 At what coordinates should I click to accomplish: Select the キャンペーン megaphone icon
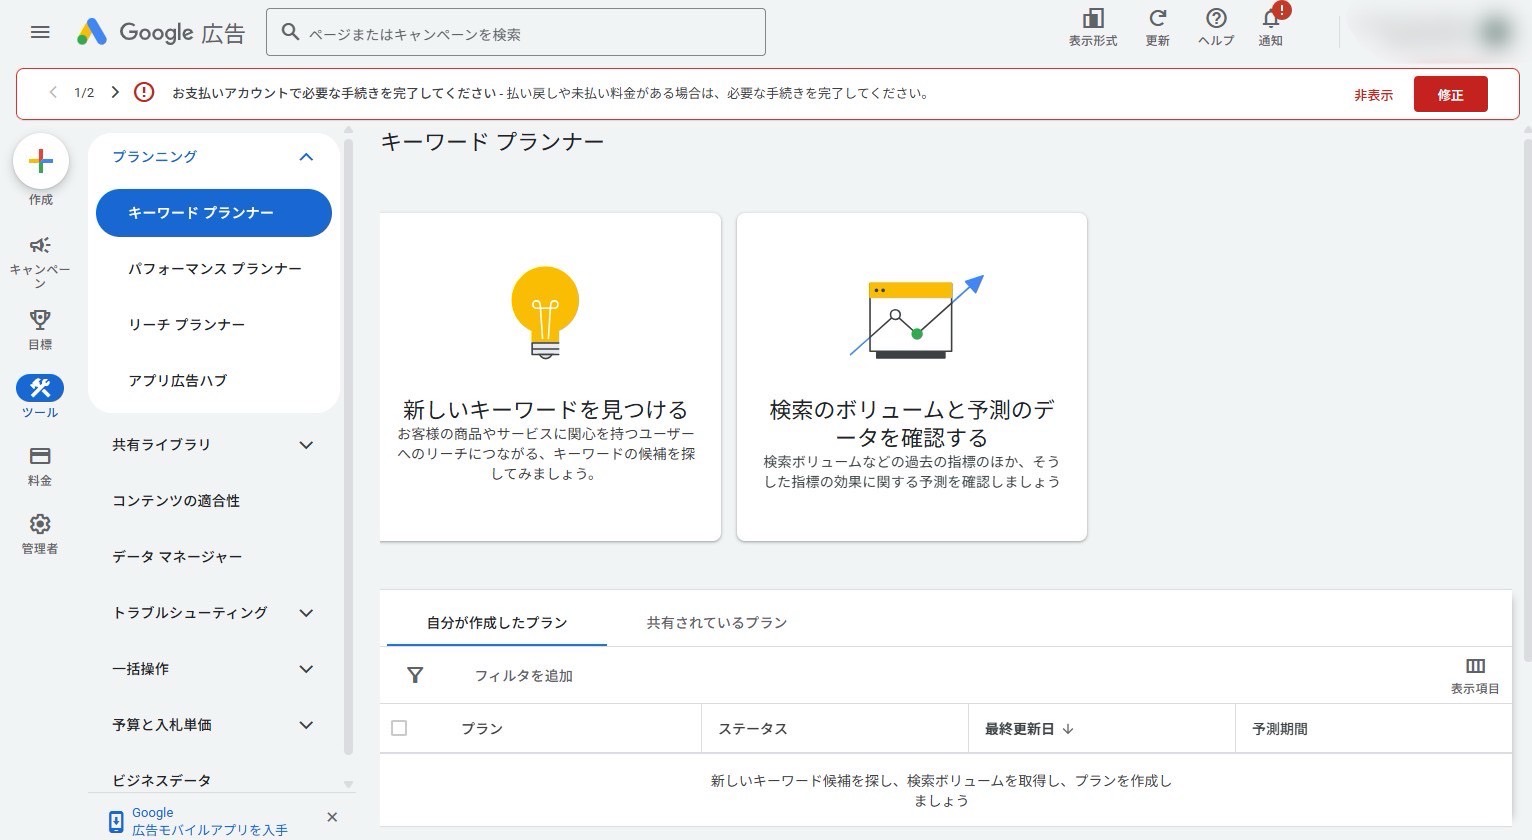click(x=40, y=247)
